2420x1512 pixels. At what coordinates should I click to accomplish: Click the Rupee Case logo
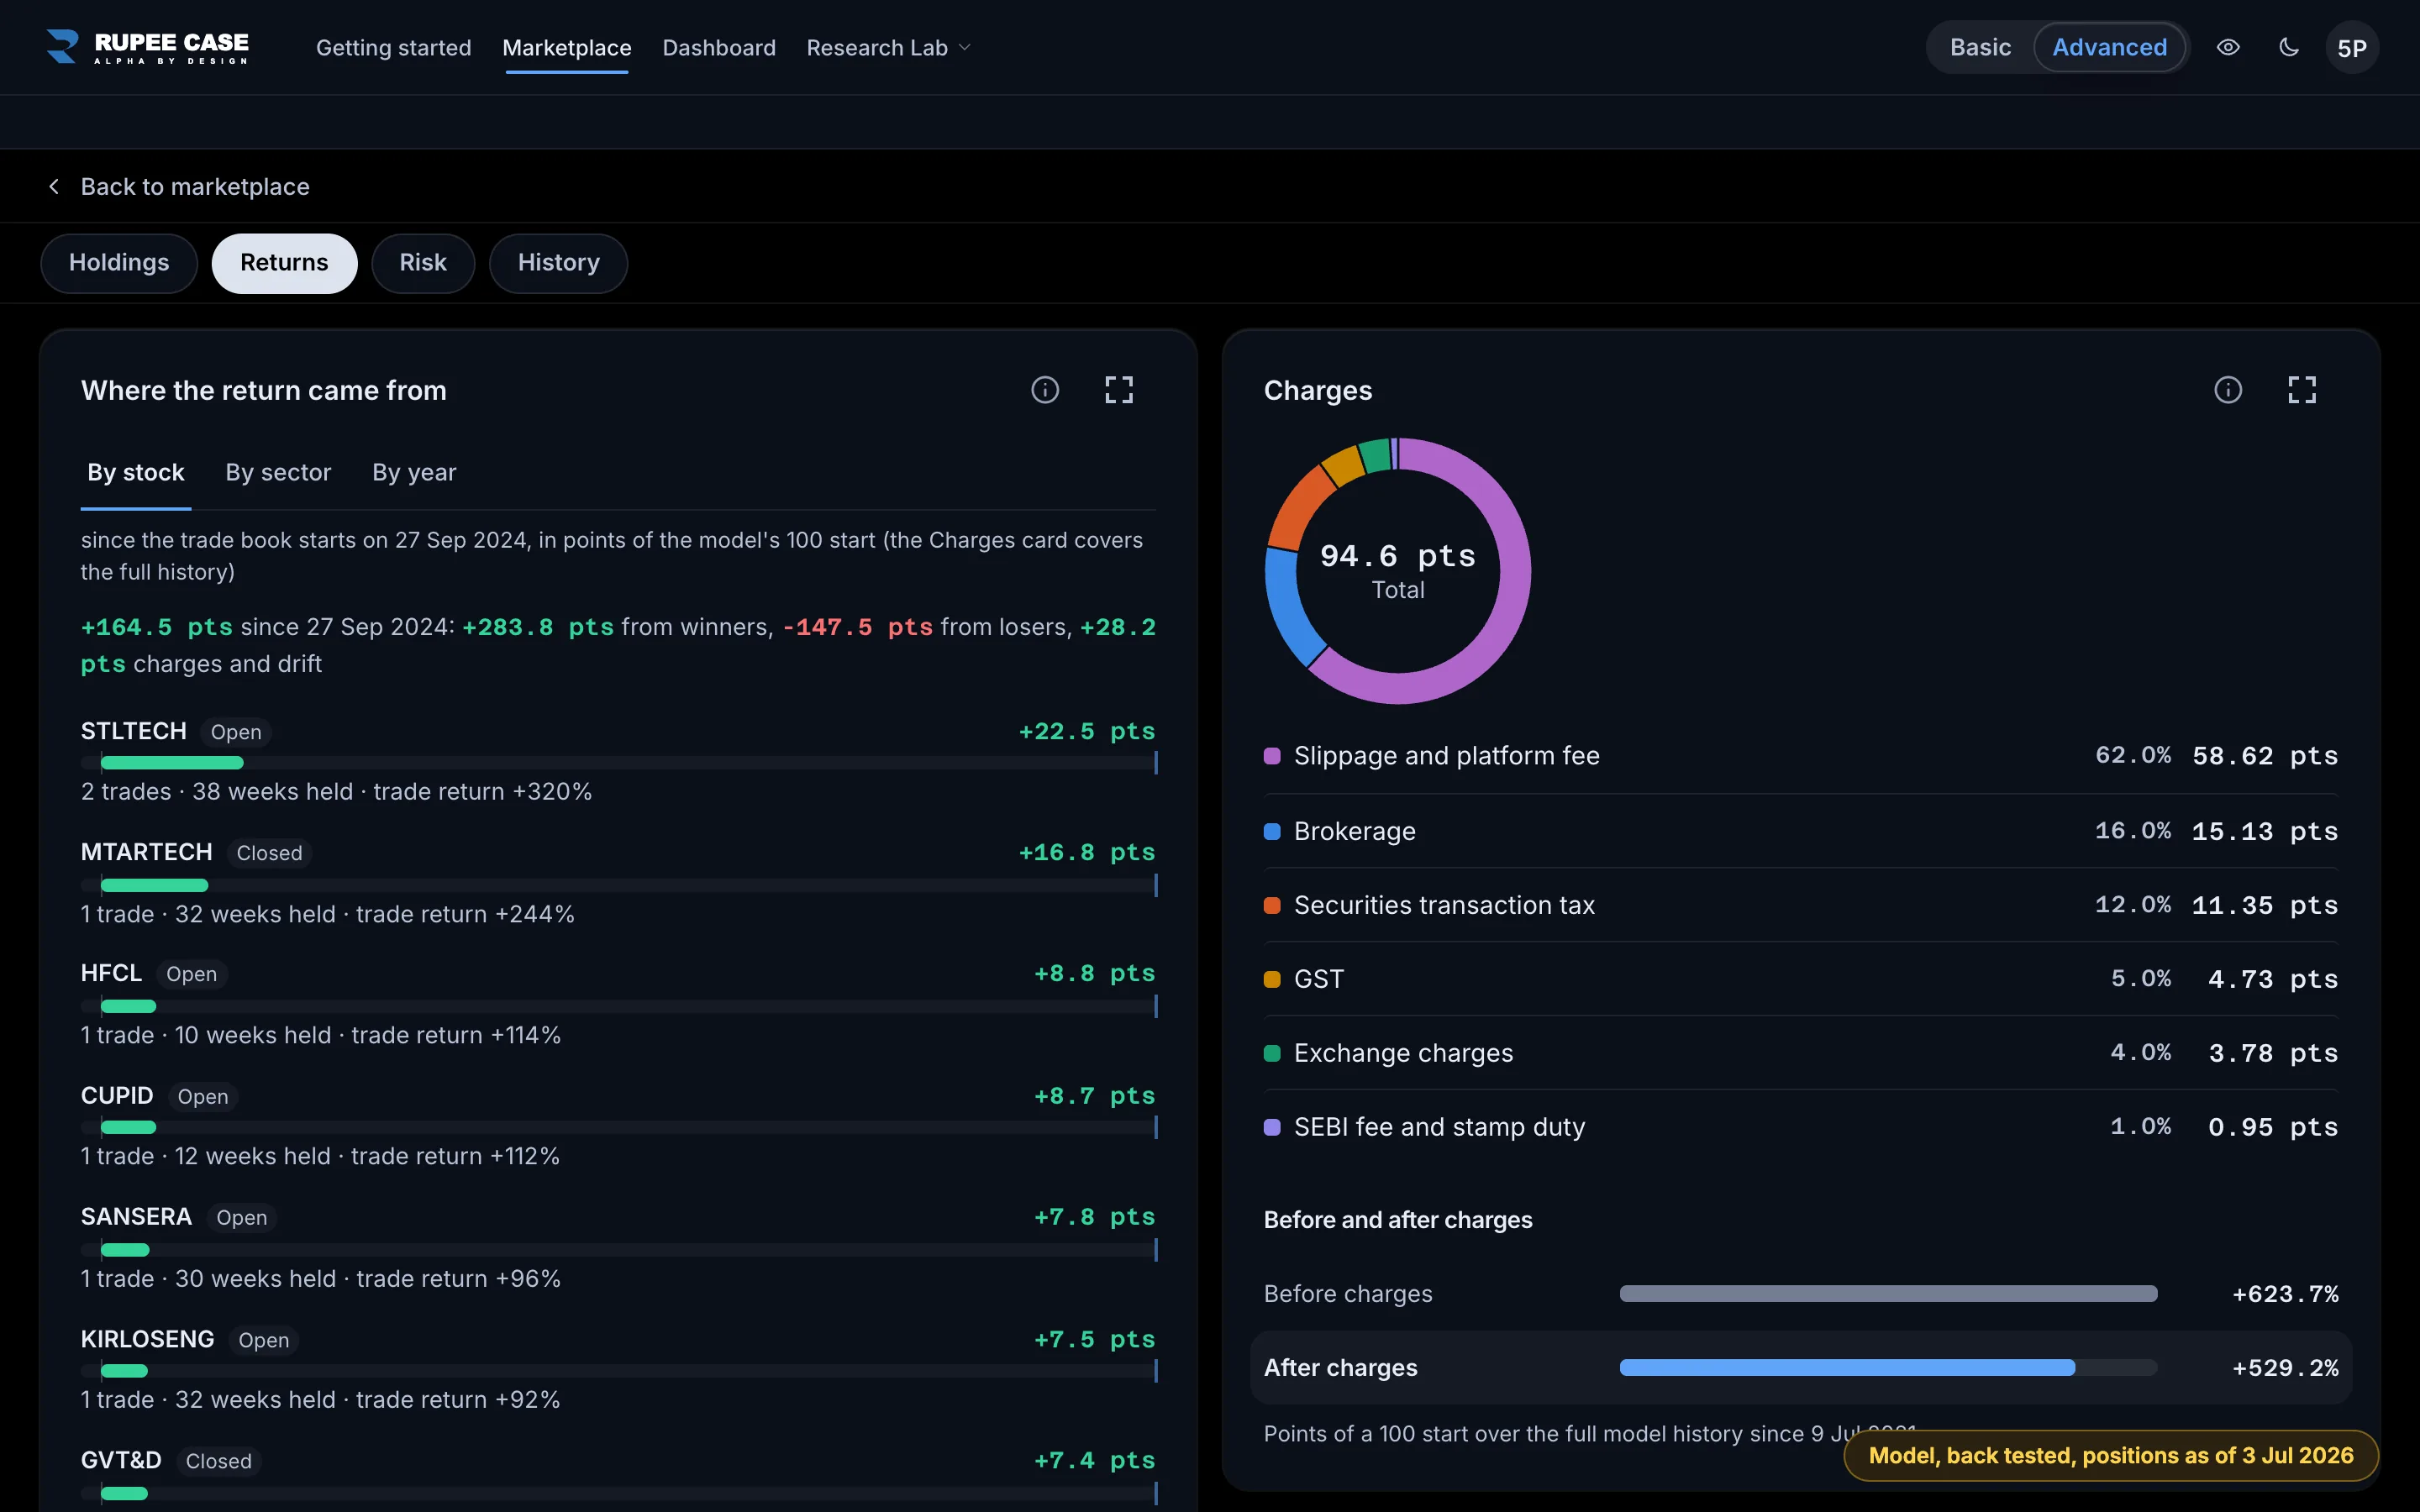147,47
